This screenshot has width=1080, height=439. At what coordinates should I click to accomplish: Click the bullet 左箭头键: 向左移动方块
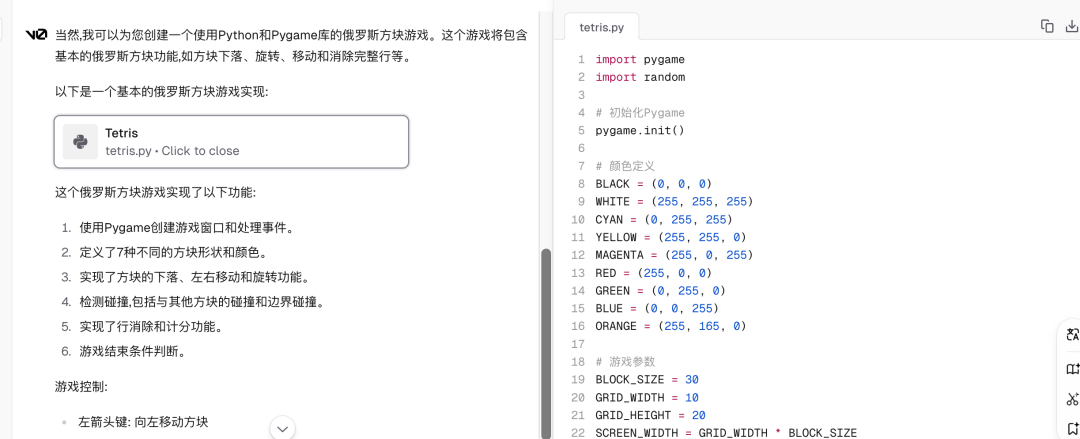pos(143,422)
